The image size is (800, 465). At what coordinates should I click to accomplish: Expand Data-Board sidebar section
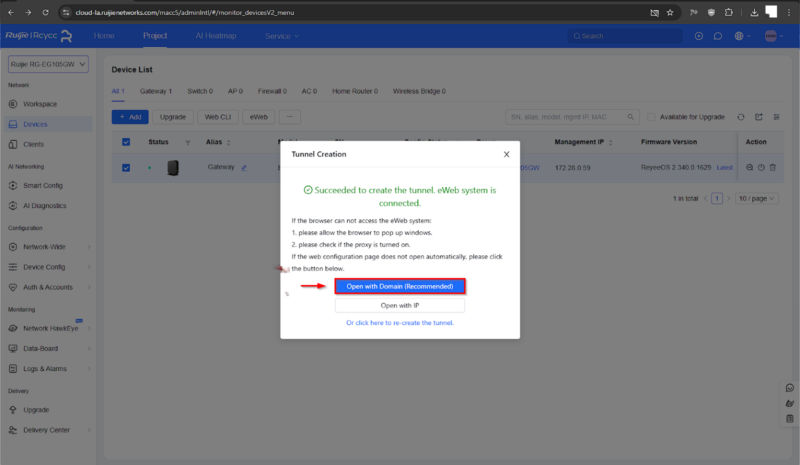coord(48,349)
